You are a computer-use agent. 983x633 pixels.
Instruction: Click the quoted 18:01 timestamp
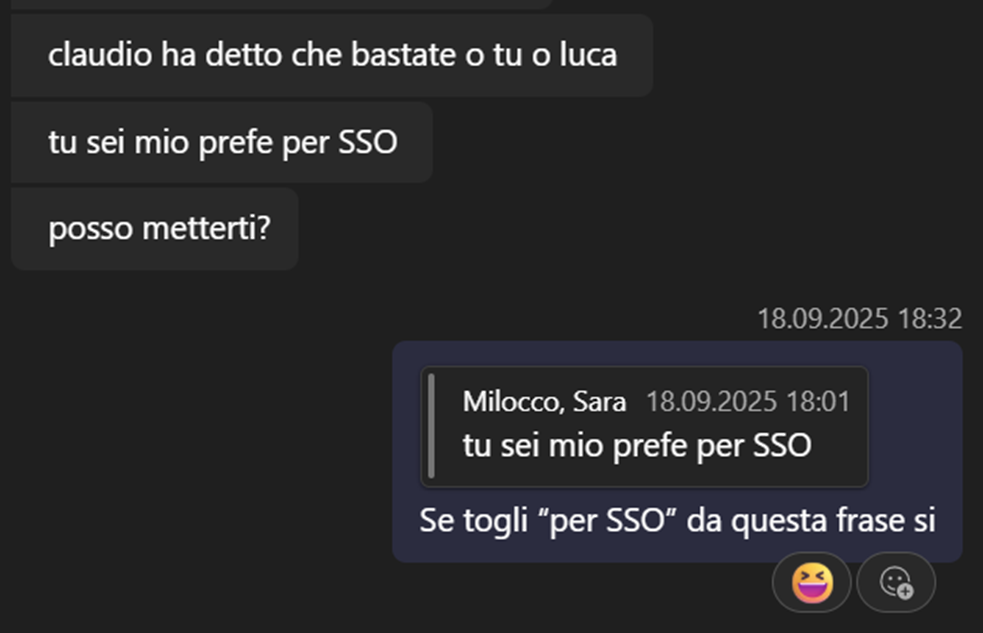[x=747, y=402]
